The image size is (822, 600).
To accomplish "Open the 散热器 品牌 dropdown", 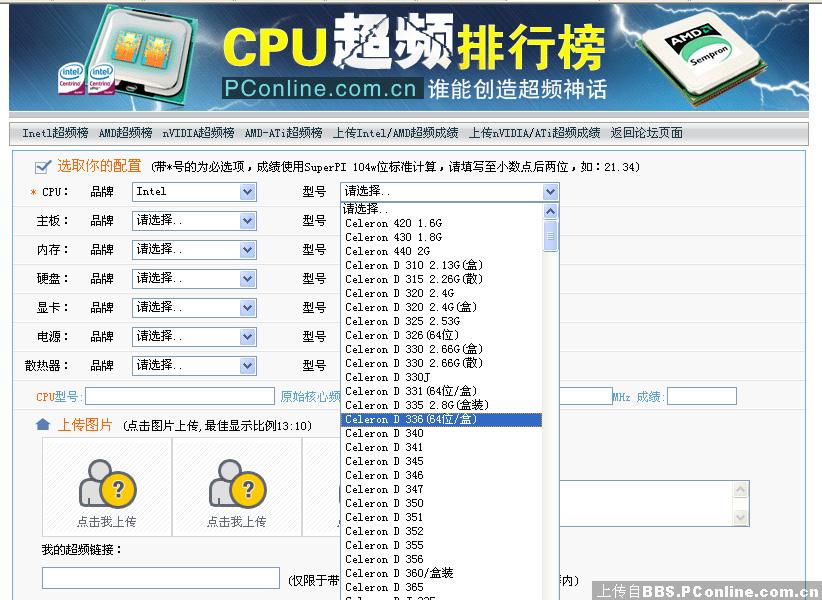I will click(x=194, y=365).
